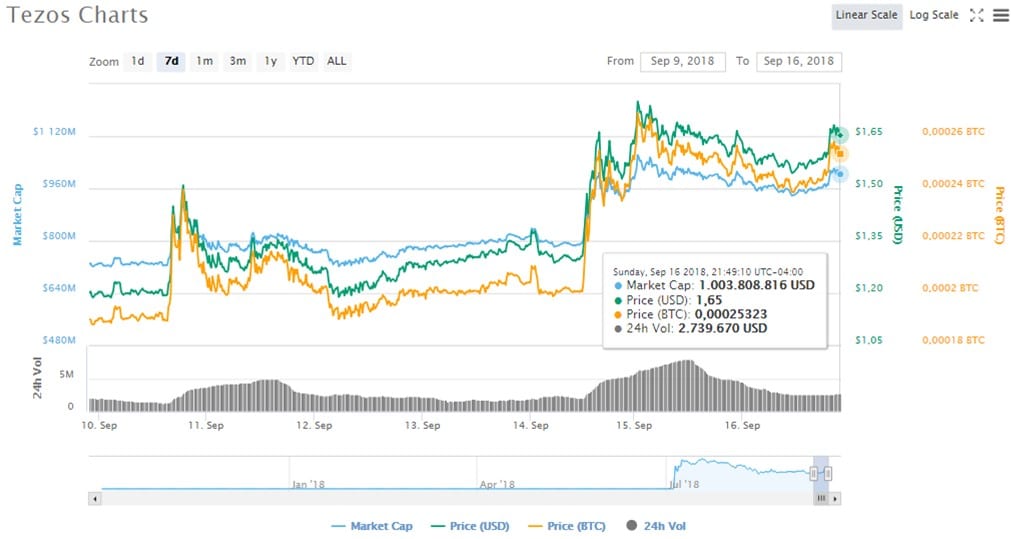Click the '$1,35' price axis label
This screenshot has height=539, width=1011.
click(869, 236)
